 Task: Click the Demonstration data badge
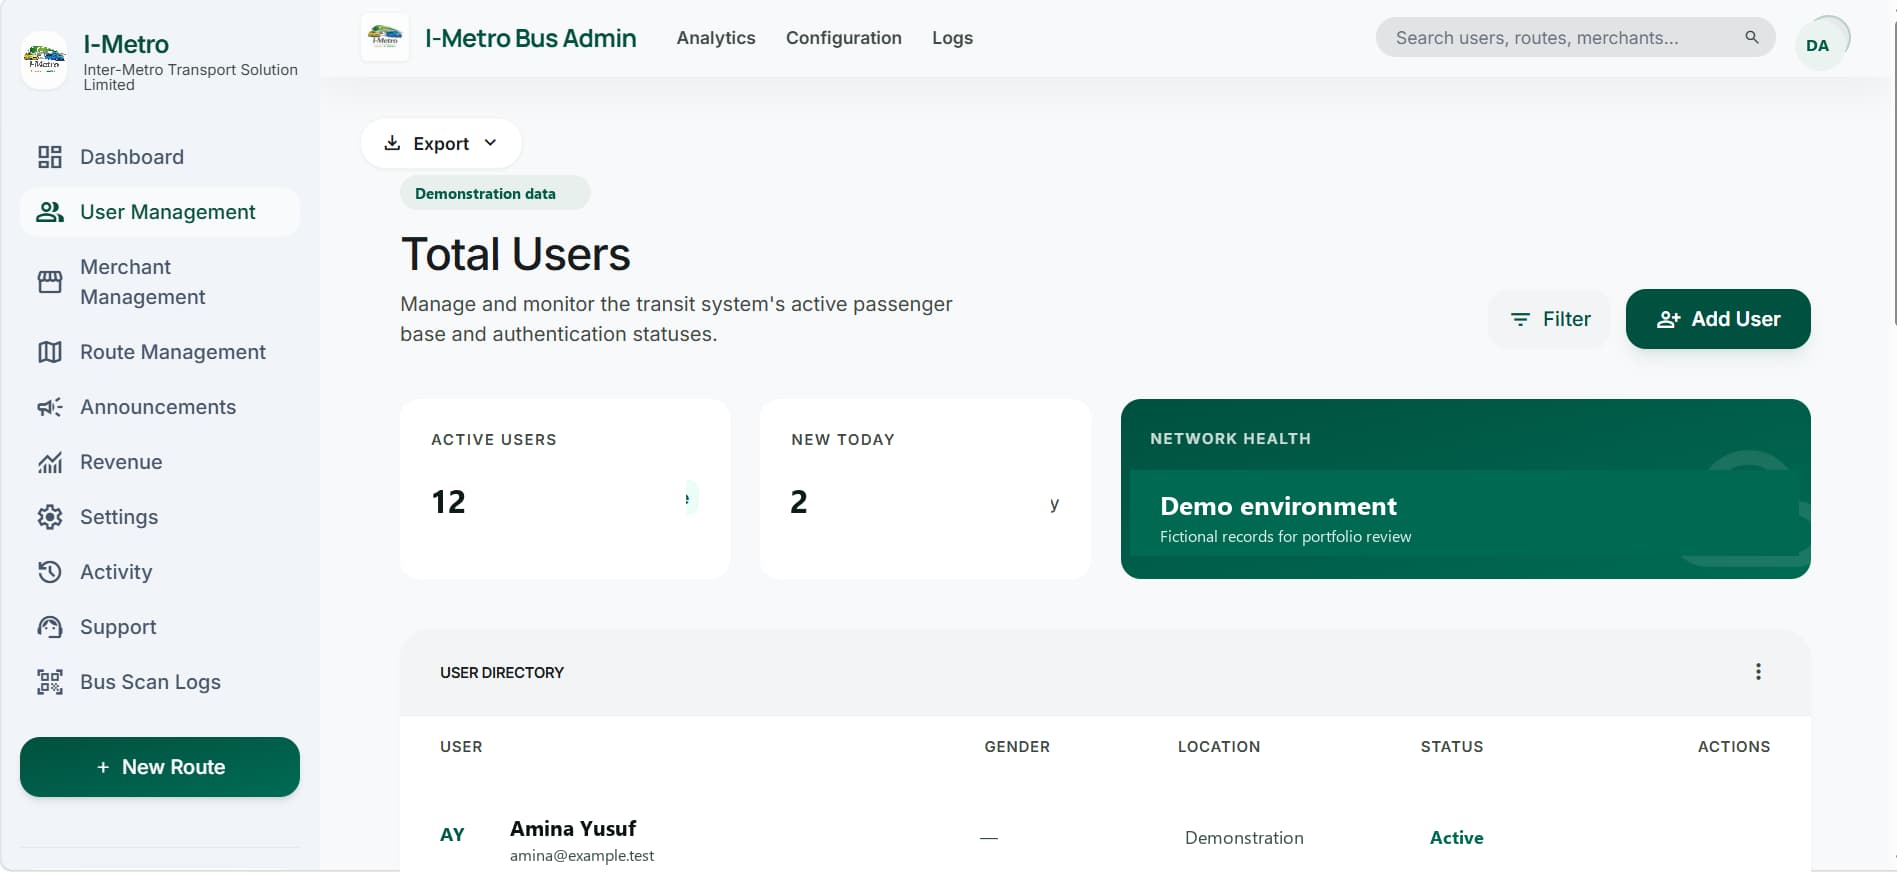click(x=495, y=194)
